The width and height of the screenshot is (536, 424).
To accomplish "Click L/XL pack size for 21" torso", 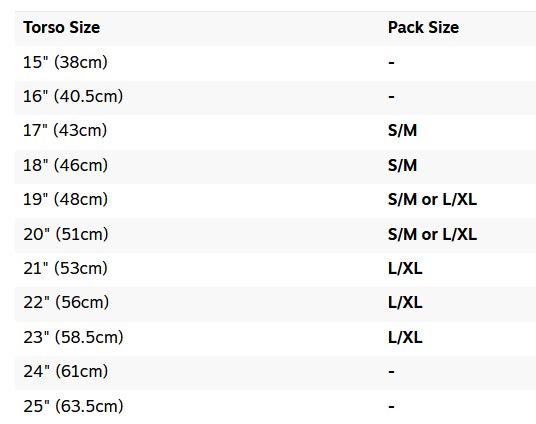I will coord(405,268).
